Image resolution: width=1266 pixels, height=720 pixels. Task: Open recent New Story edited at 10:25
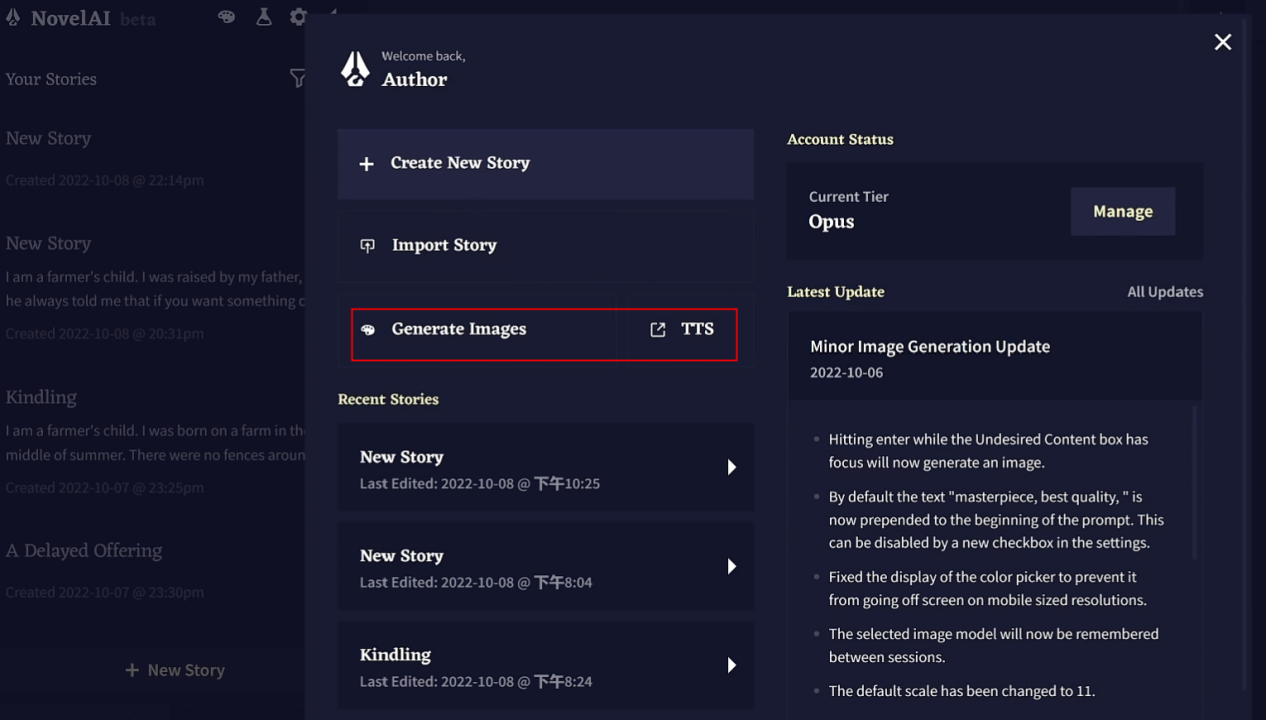click(x=545, y=468)
